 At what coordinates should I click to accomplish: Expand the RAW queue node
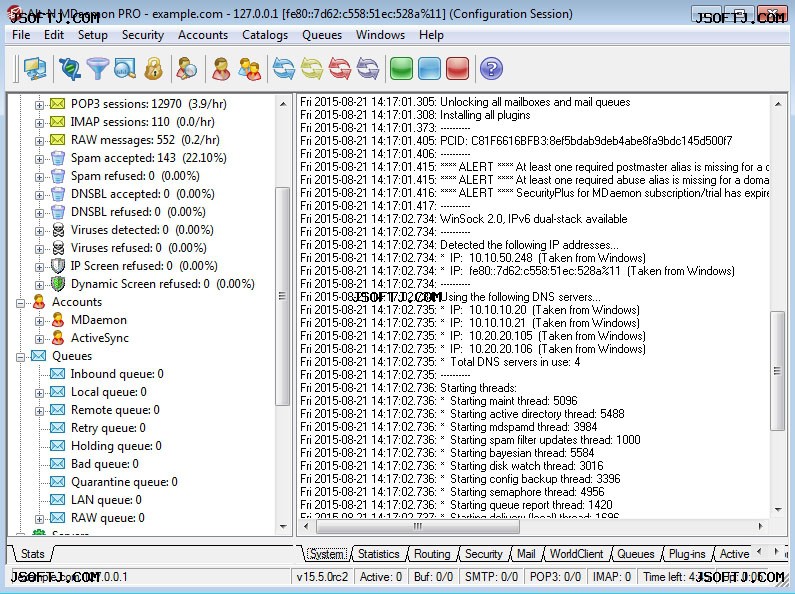point(39,519)
